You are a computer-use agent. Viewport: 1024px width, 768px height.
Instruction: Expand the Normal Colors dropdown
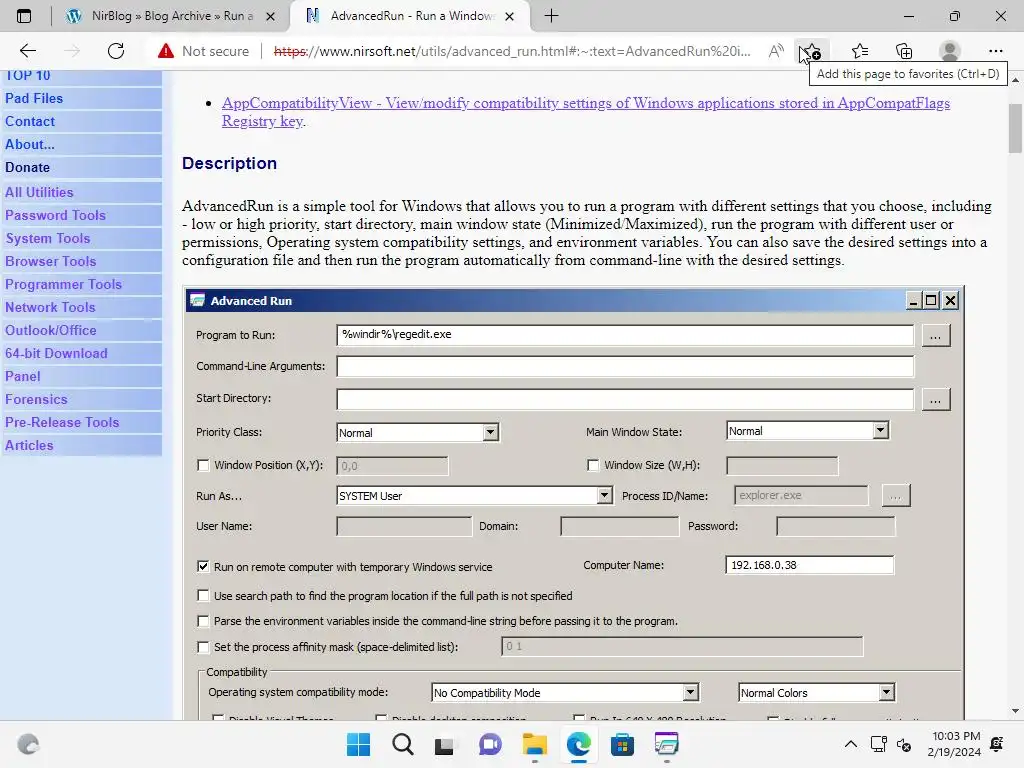click(x=886, y=692)
